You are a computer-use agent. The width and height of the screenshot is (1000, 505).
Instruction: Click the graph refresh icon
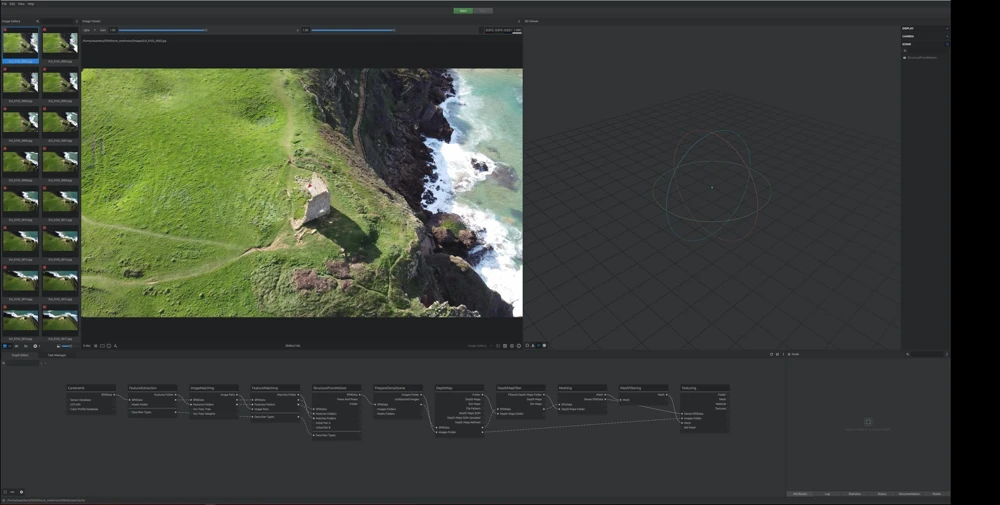coord(771,355)
